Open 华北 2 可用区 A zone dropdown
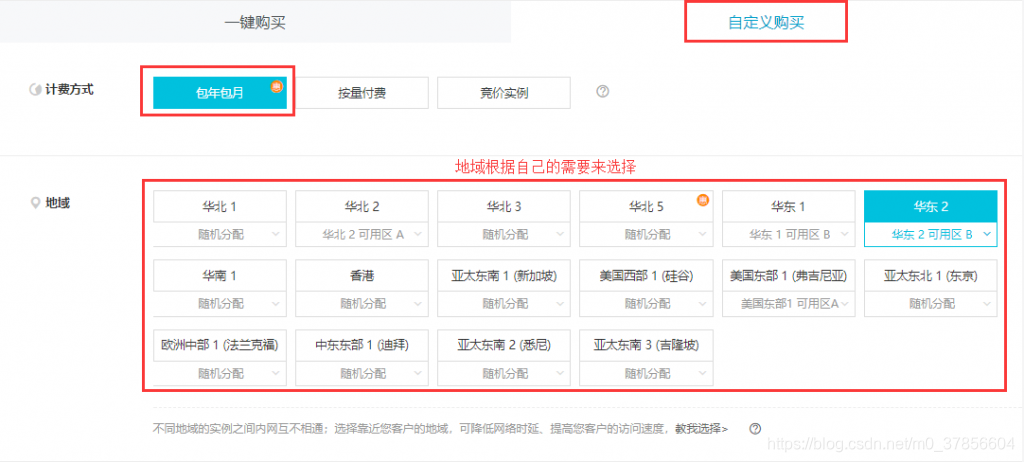The height and width of the screenshot is (462, 1024). 362,235
